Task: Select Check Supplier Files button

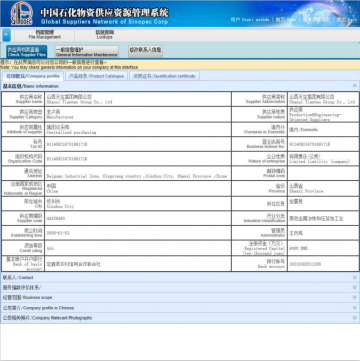Action: click(x=27, y=52)
